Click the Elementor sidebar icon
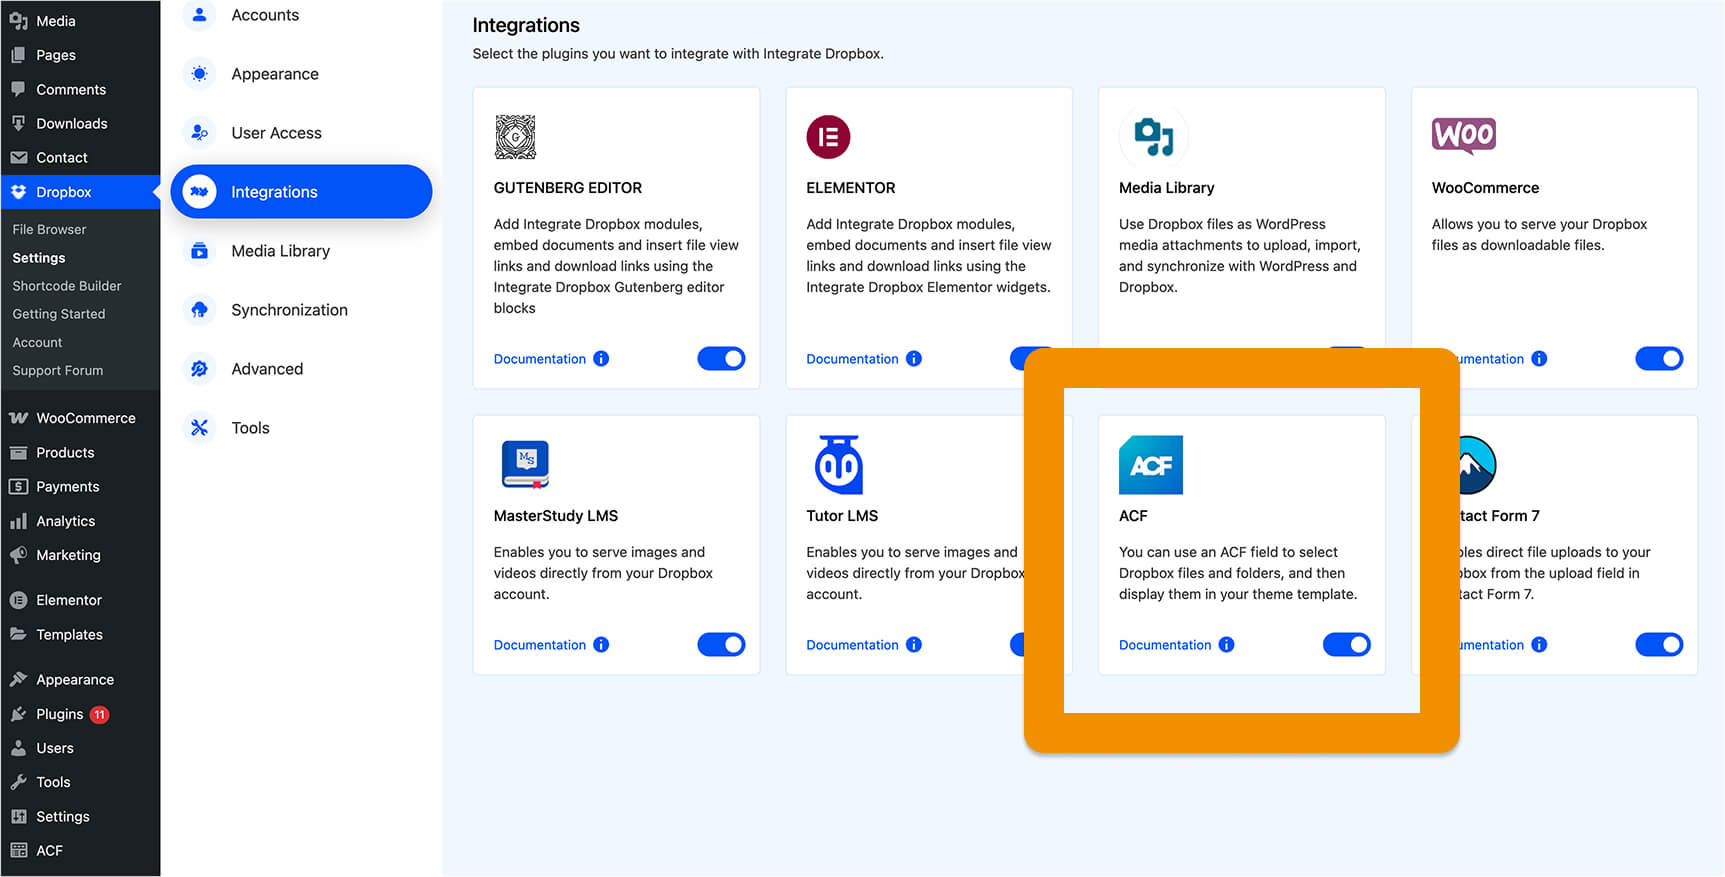The height and width of the screenshot is (877, 1725). (x=18, y=600)
